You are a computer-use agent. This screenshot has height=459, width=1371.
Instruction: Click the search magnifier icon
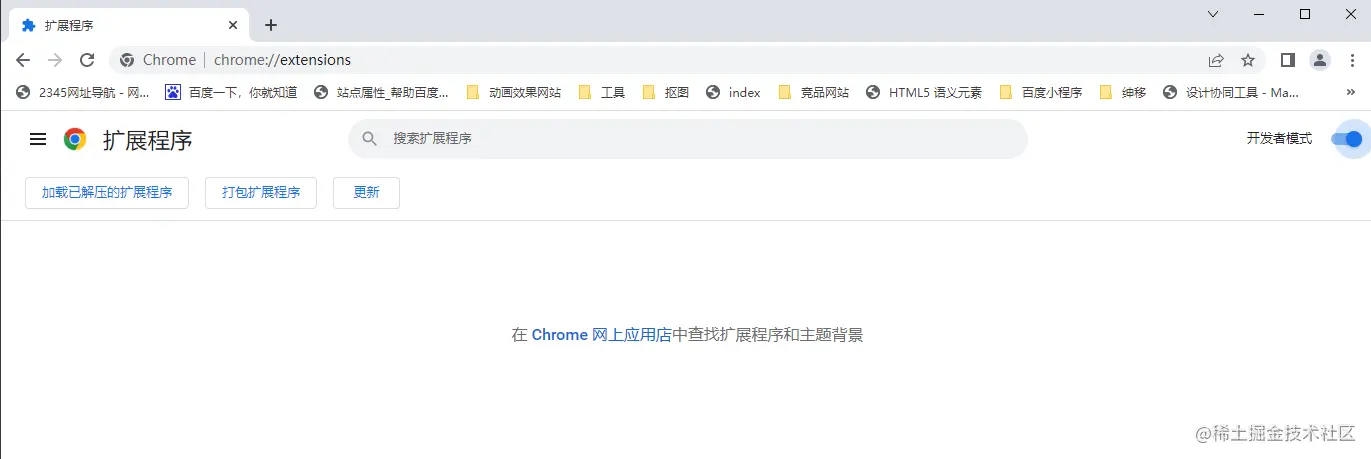coord(369,139)
